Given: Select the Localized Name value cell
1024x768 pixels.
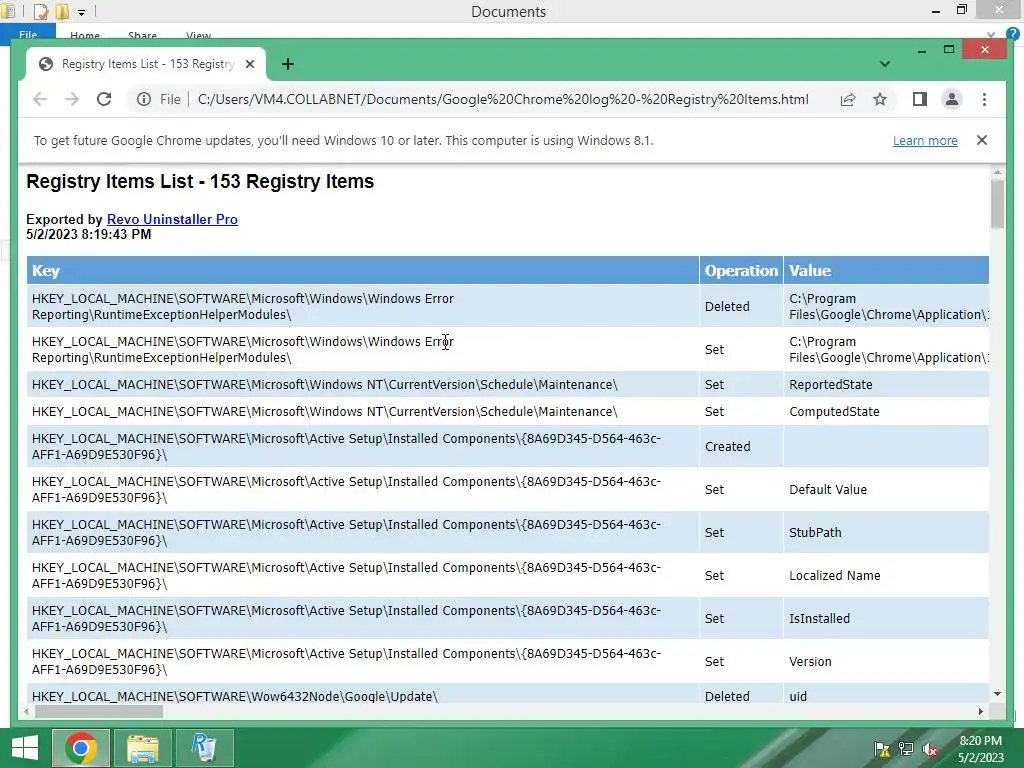Looking at the screenshot, I should coord(886,575).
